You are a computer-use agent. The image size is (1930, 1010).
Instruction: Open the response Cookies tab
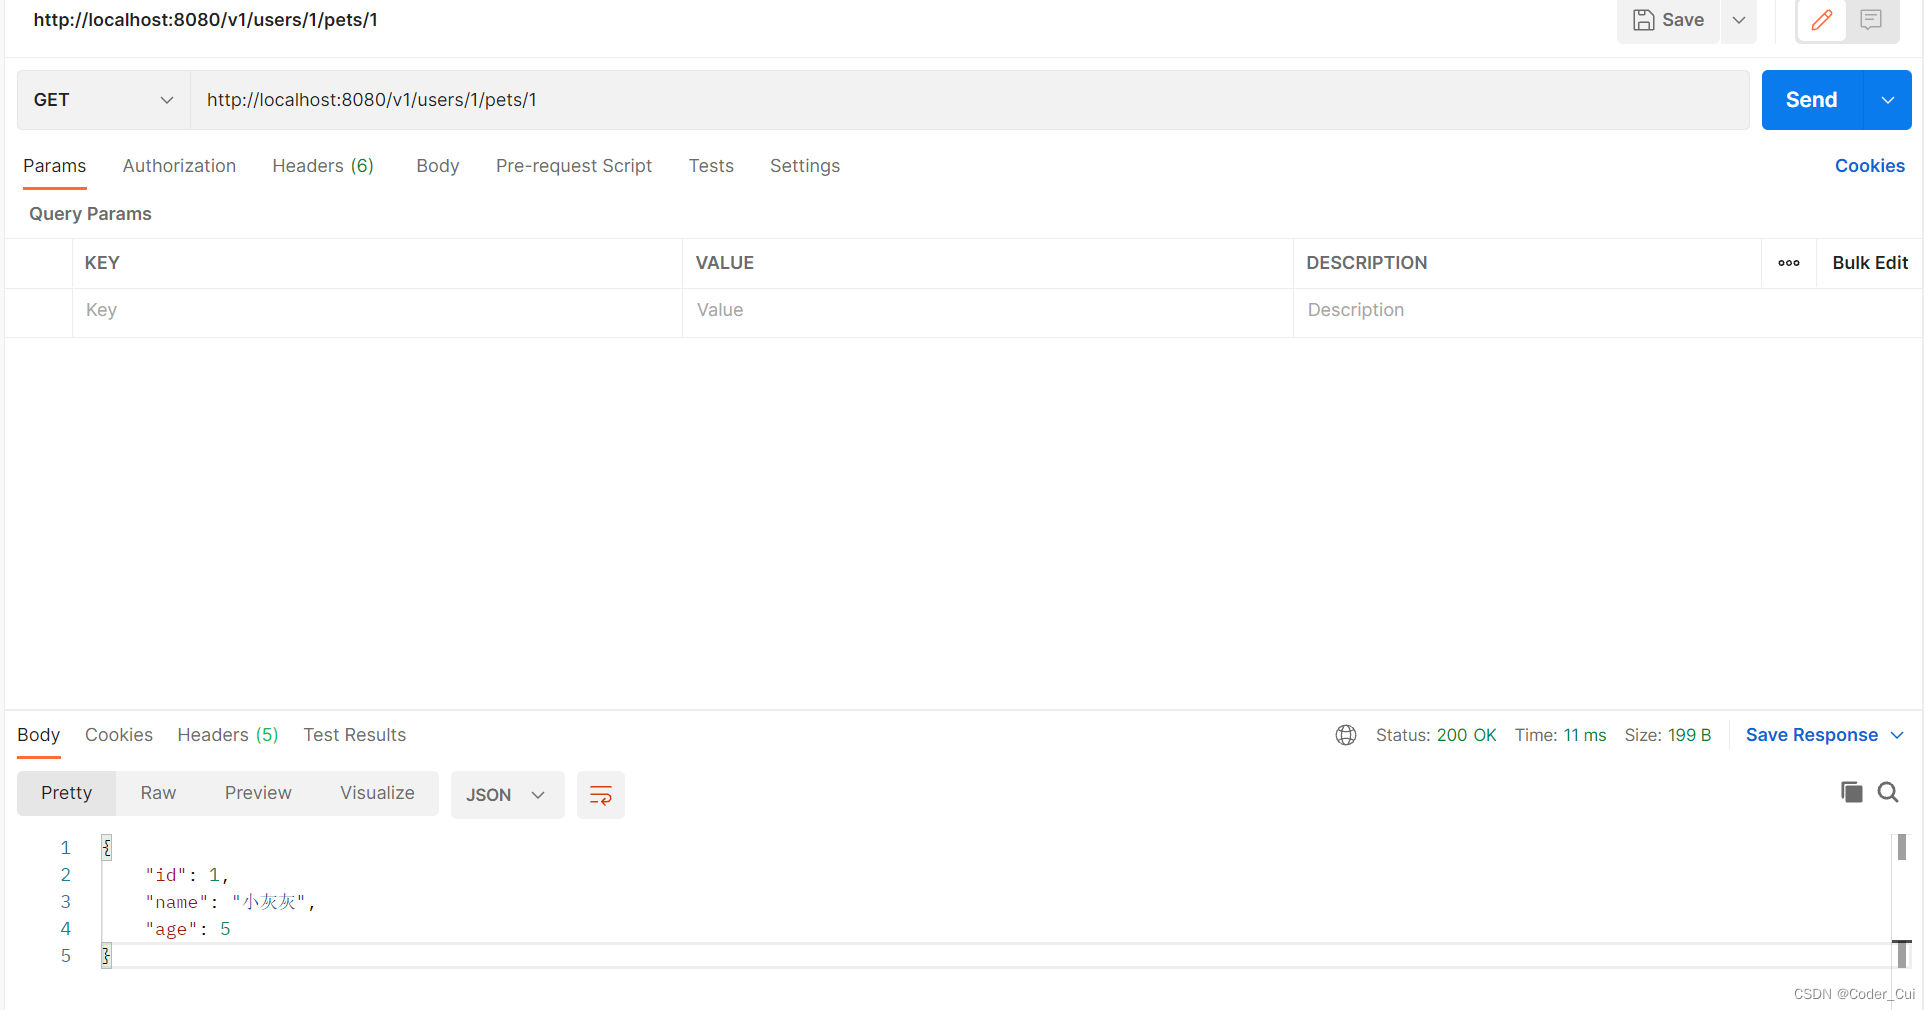(x=119, y=735)
